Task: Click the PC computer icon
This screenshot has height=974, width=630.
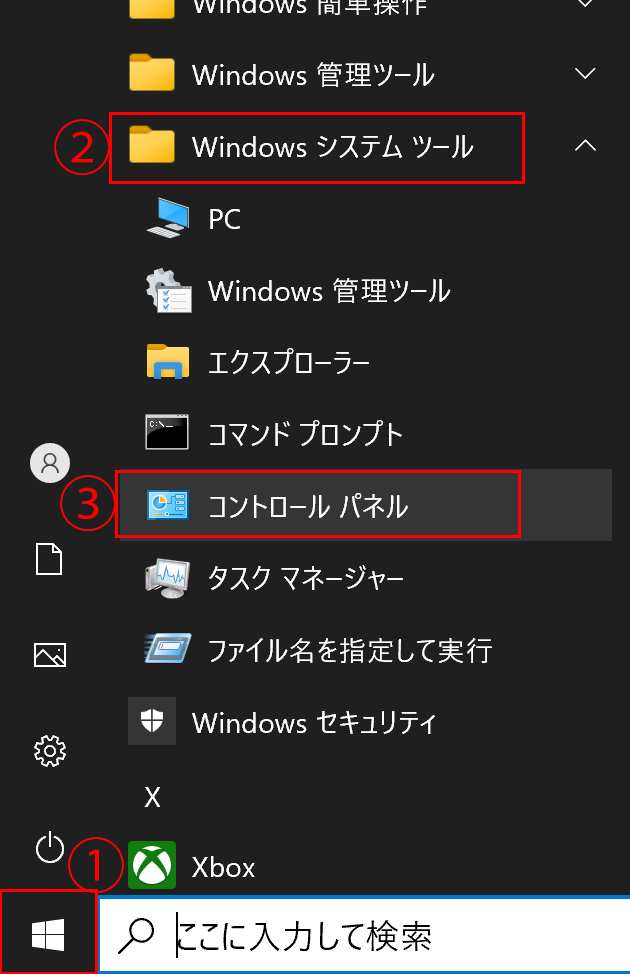Action: 168,218
